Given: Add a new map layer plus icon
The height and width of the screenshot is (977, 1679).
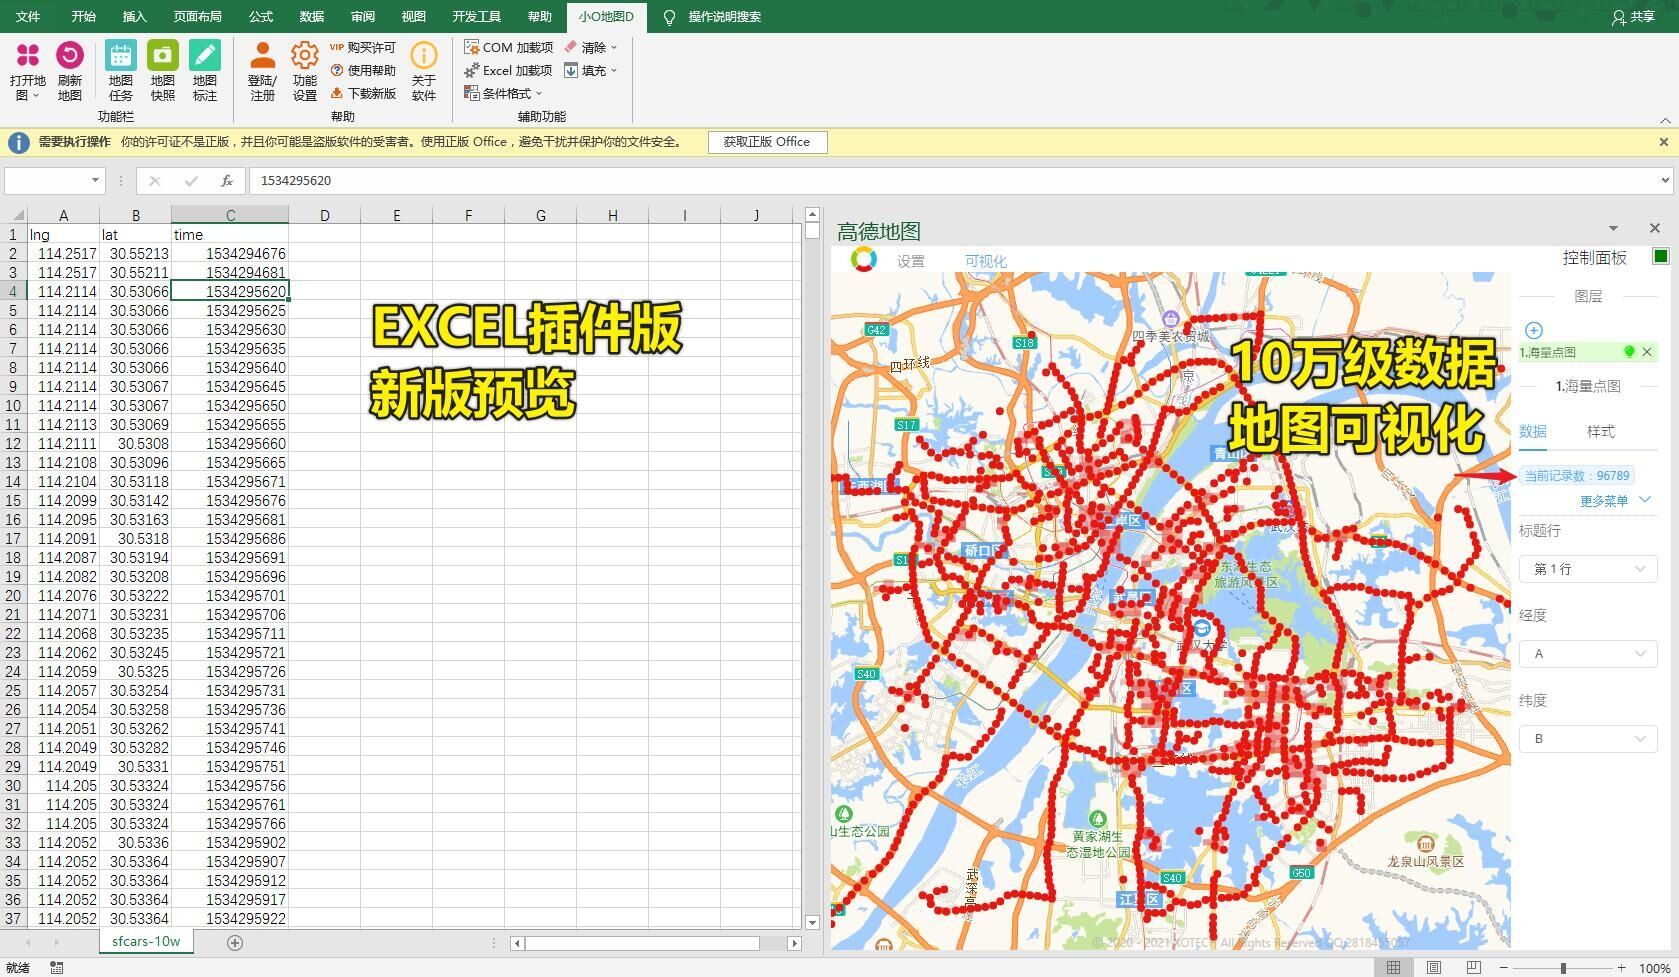Looking at the screenshot, I should pyautogui.click(x=1534, y=330).
